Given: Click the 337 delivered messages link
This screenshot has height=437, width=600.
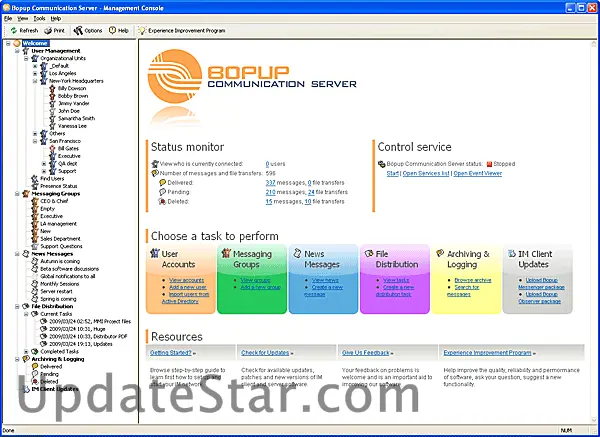Looking at the screenshot, I should tap(271, 183).
